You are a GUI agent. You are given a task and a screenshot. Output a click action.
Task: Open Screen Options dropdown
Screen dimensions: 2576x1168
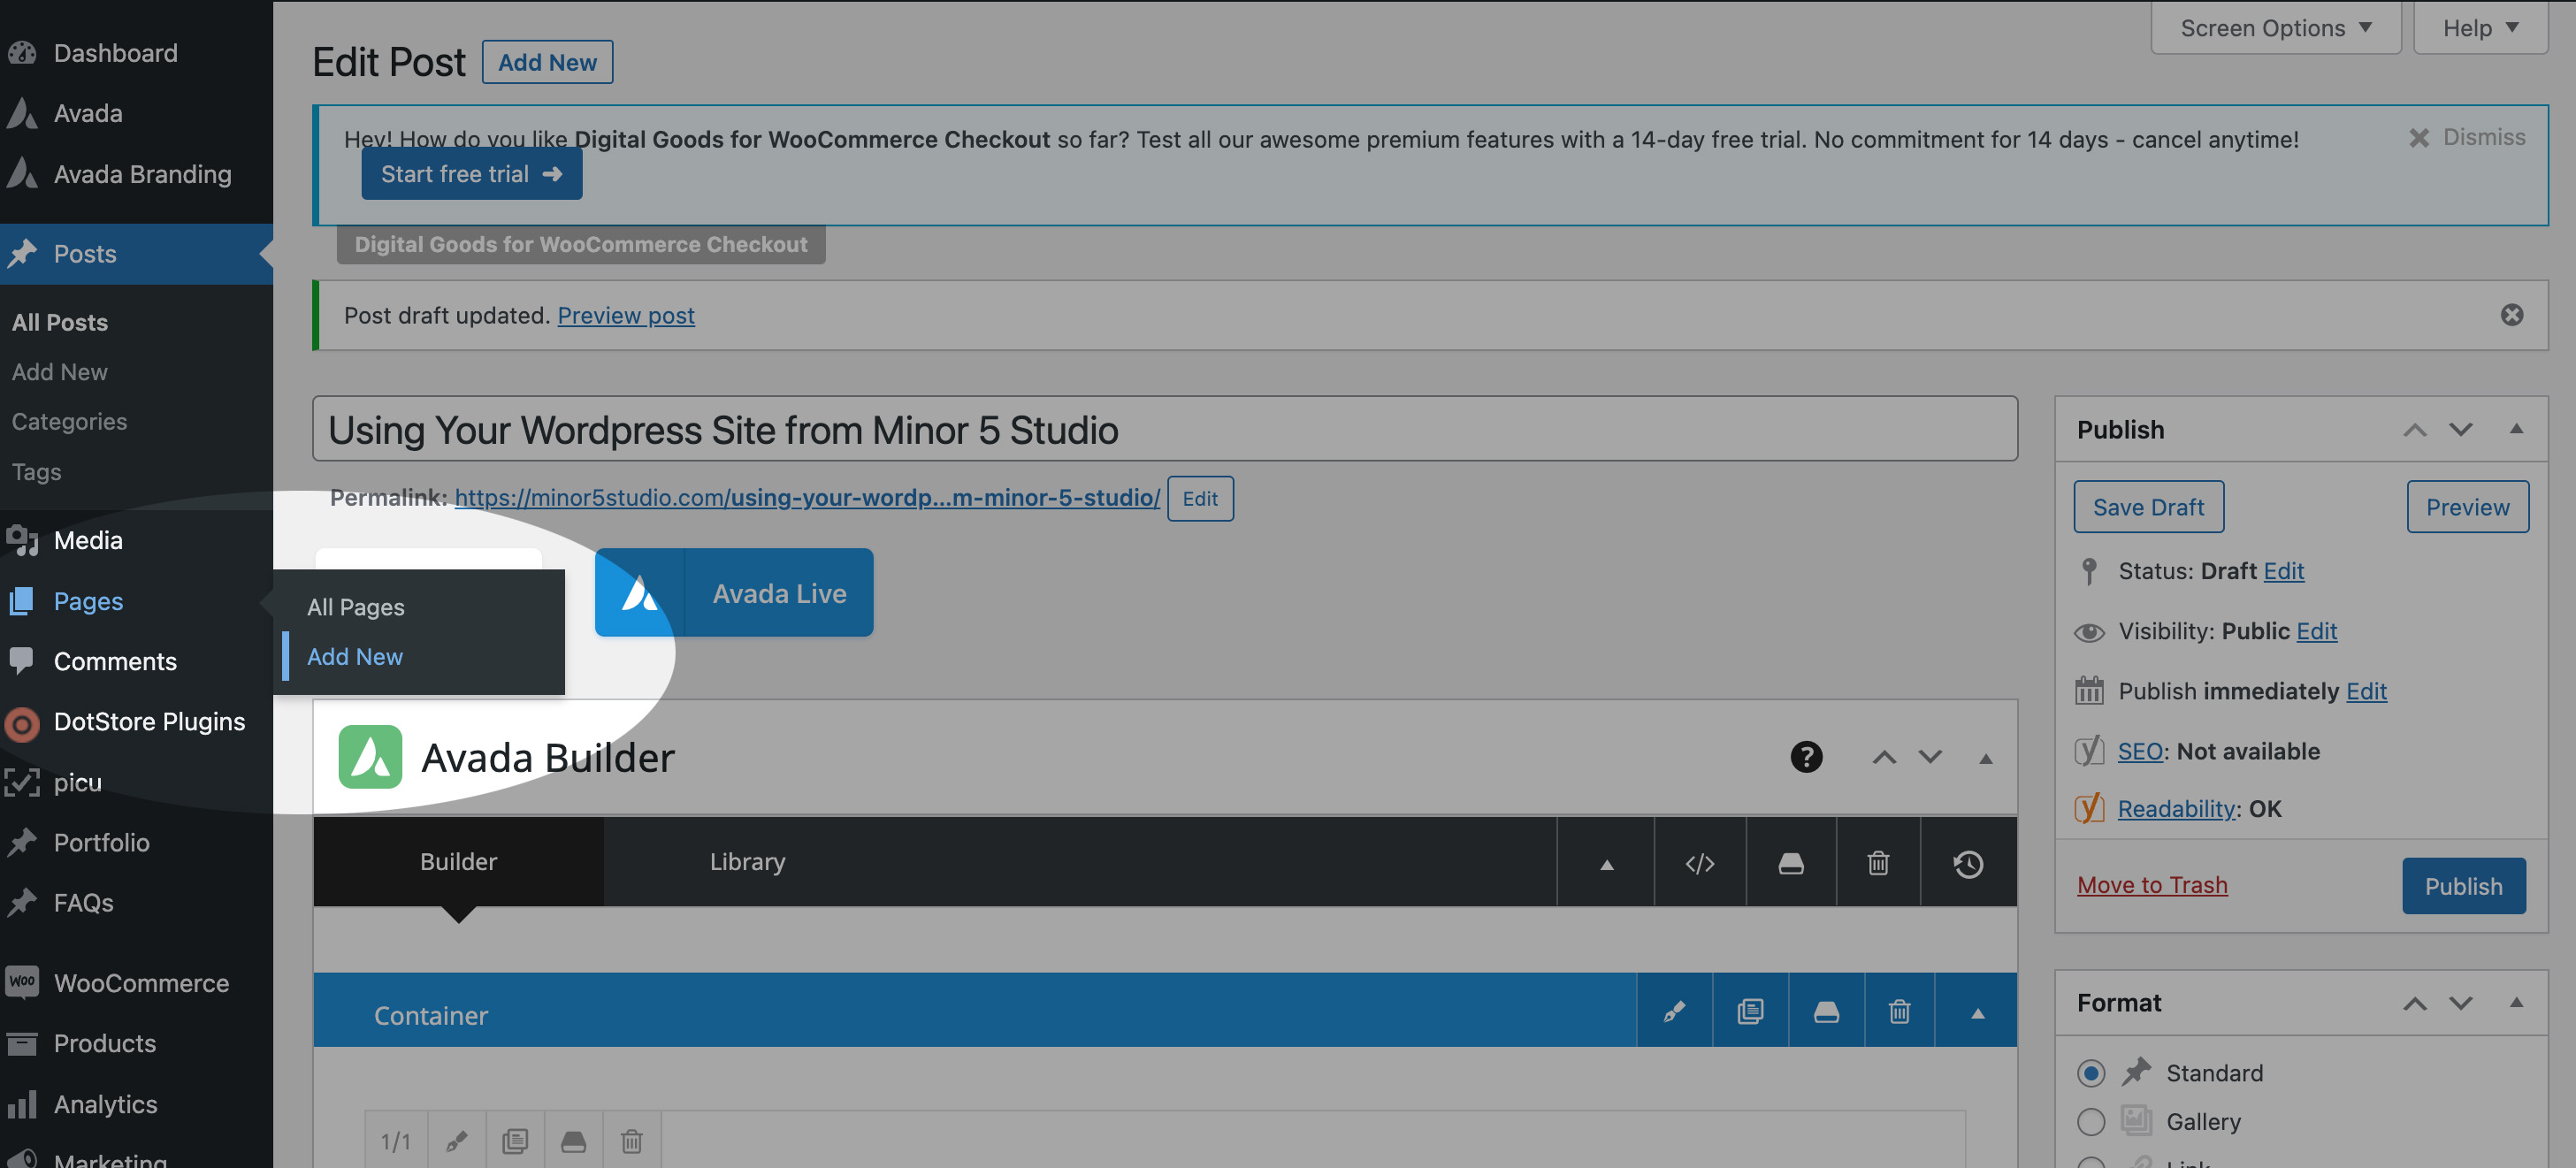(x=2275, y=27)
